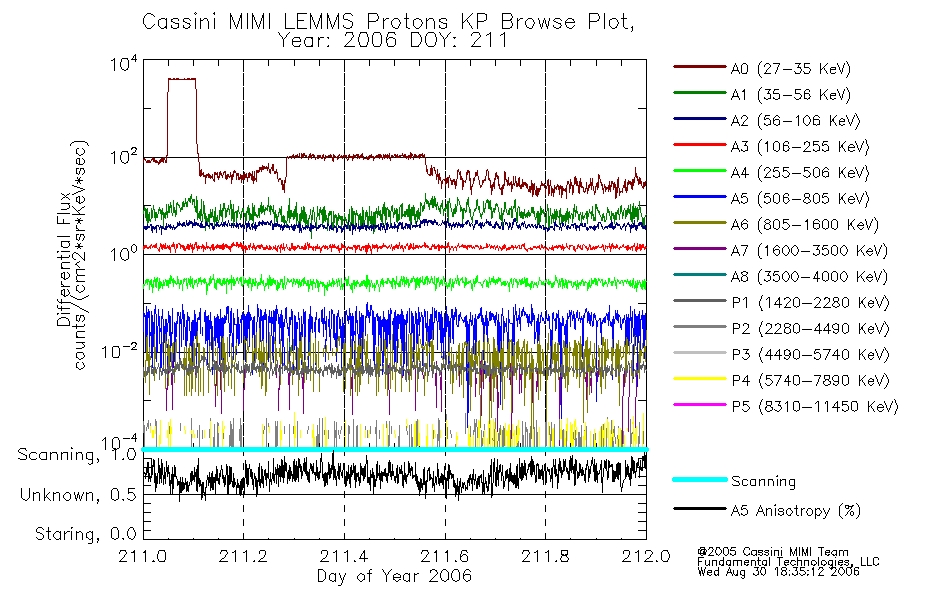Click the x-axis tick label 211.2

coord(243,556)
